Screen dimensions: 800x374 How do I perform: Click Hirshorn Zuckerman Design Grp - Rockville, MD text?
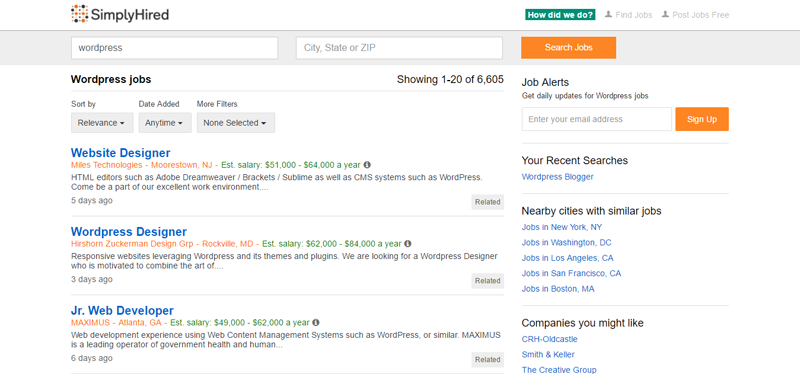pyautogui.click(x=162, y=244)
